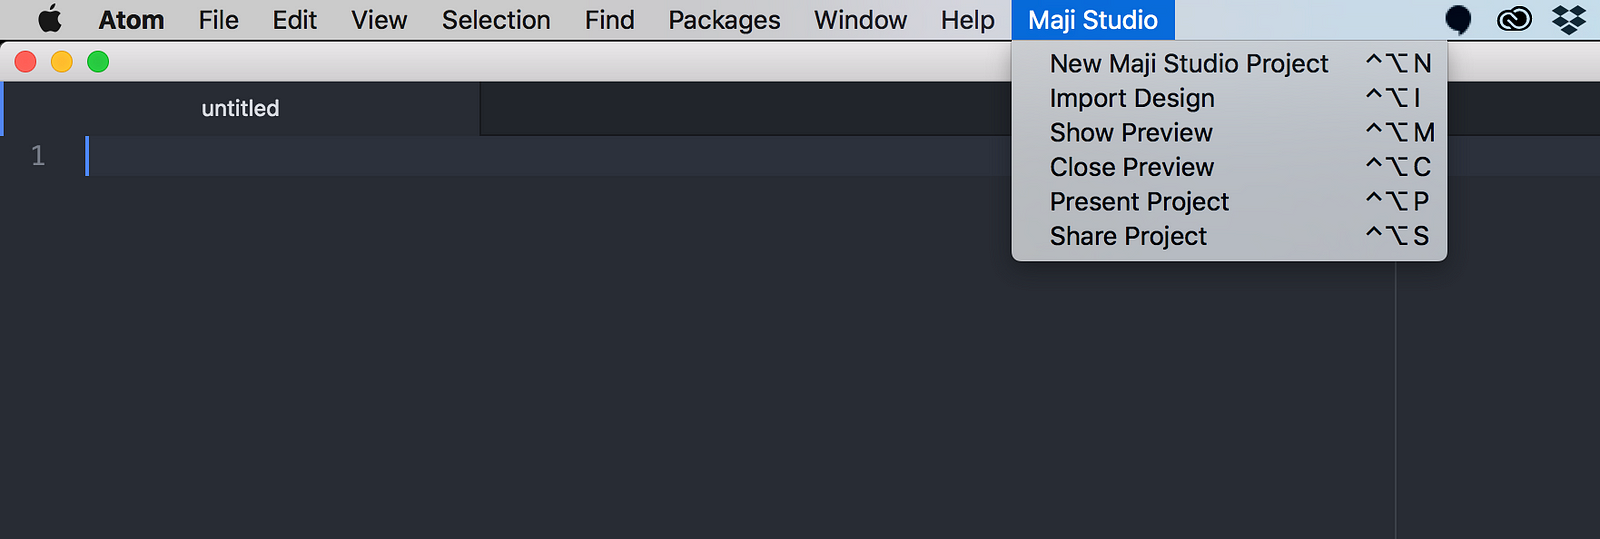Open the Apple menu icon

50,19
